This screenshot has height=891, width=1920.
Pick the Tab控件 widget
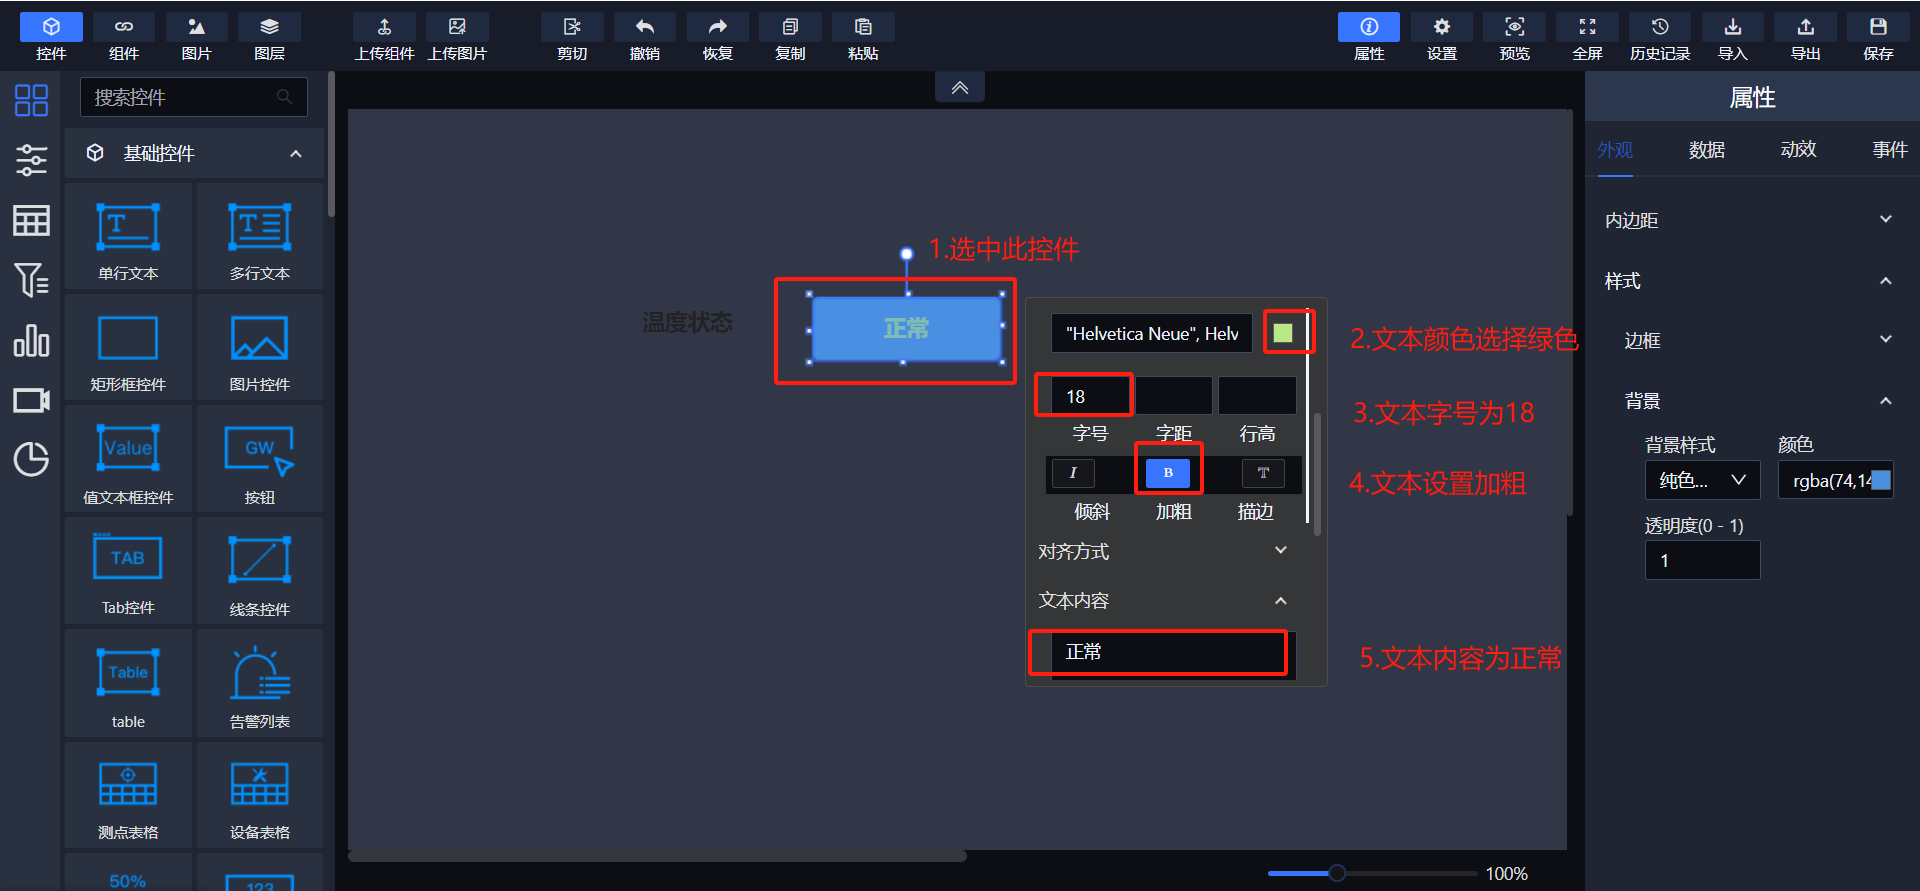pos(128,572)
